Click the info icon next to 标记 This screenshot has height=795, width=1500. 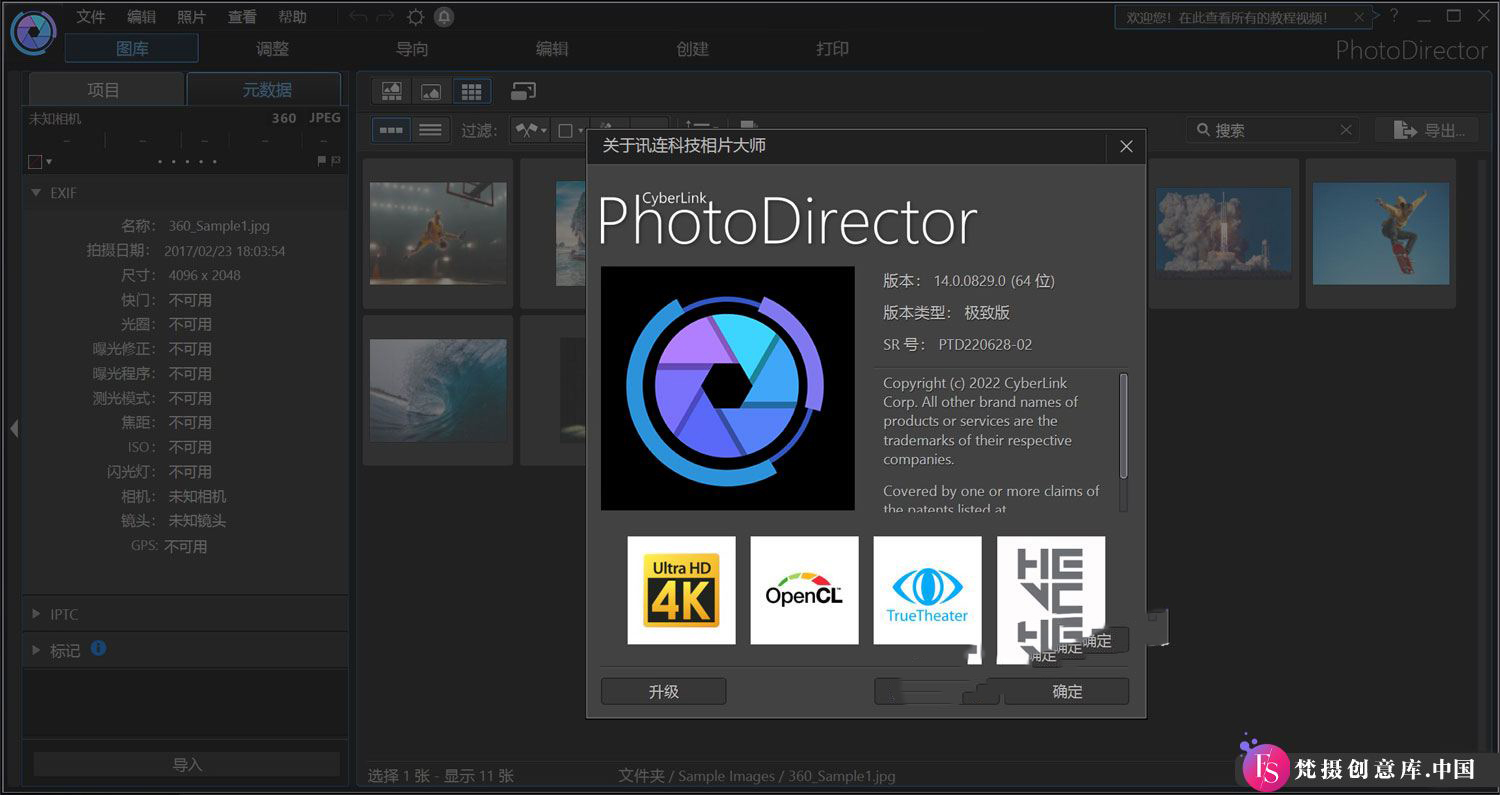98,648
